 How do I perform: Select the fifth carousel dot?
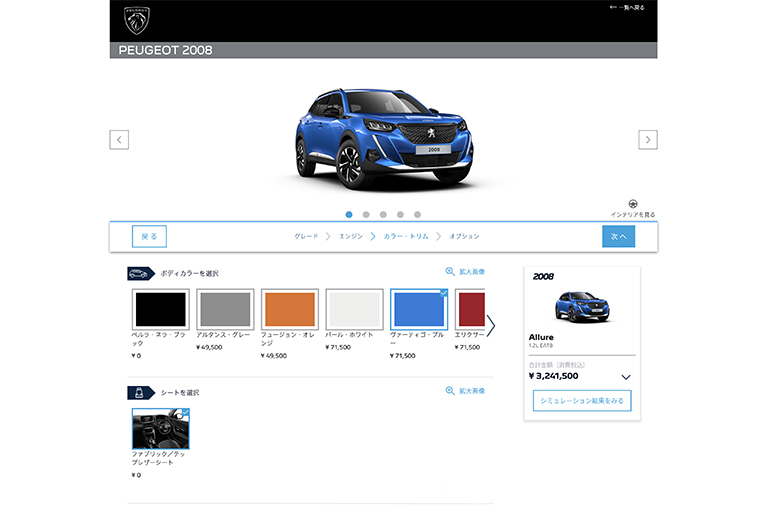coord(417,215)
